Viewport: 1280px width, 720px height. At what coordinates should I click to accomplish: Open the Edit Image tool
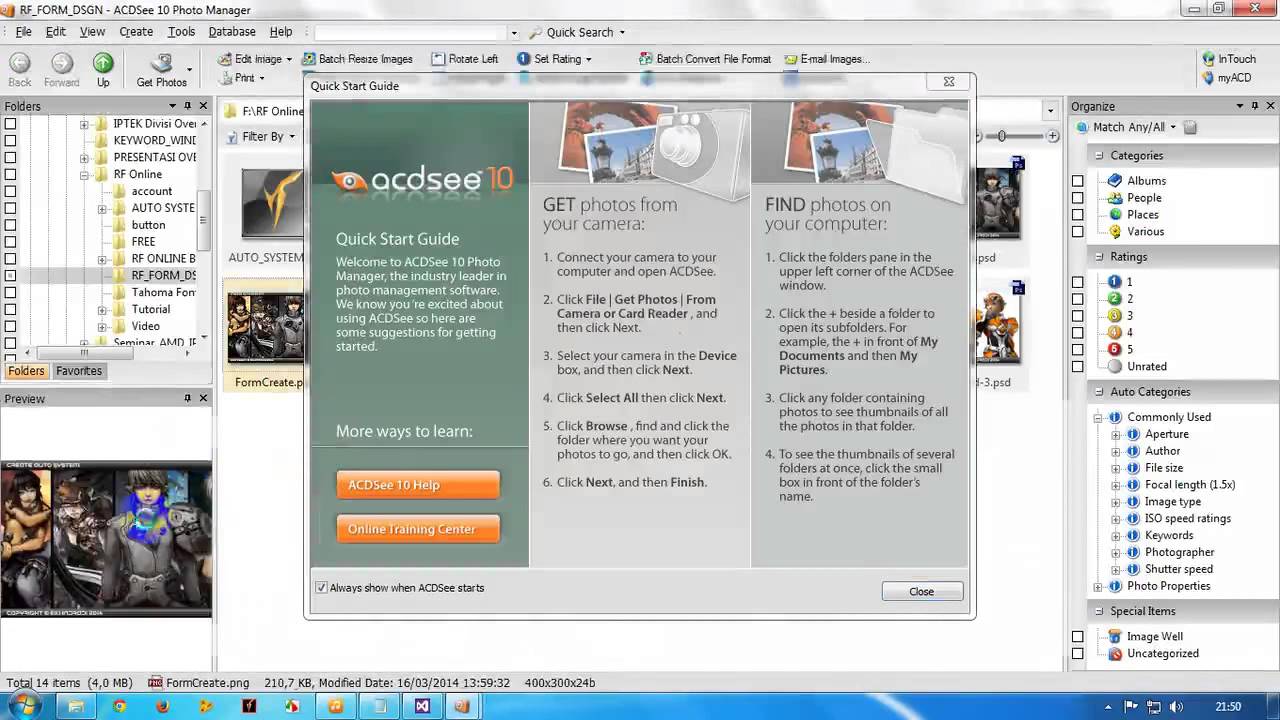[x=256, y=59]
